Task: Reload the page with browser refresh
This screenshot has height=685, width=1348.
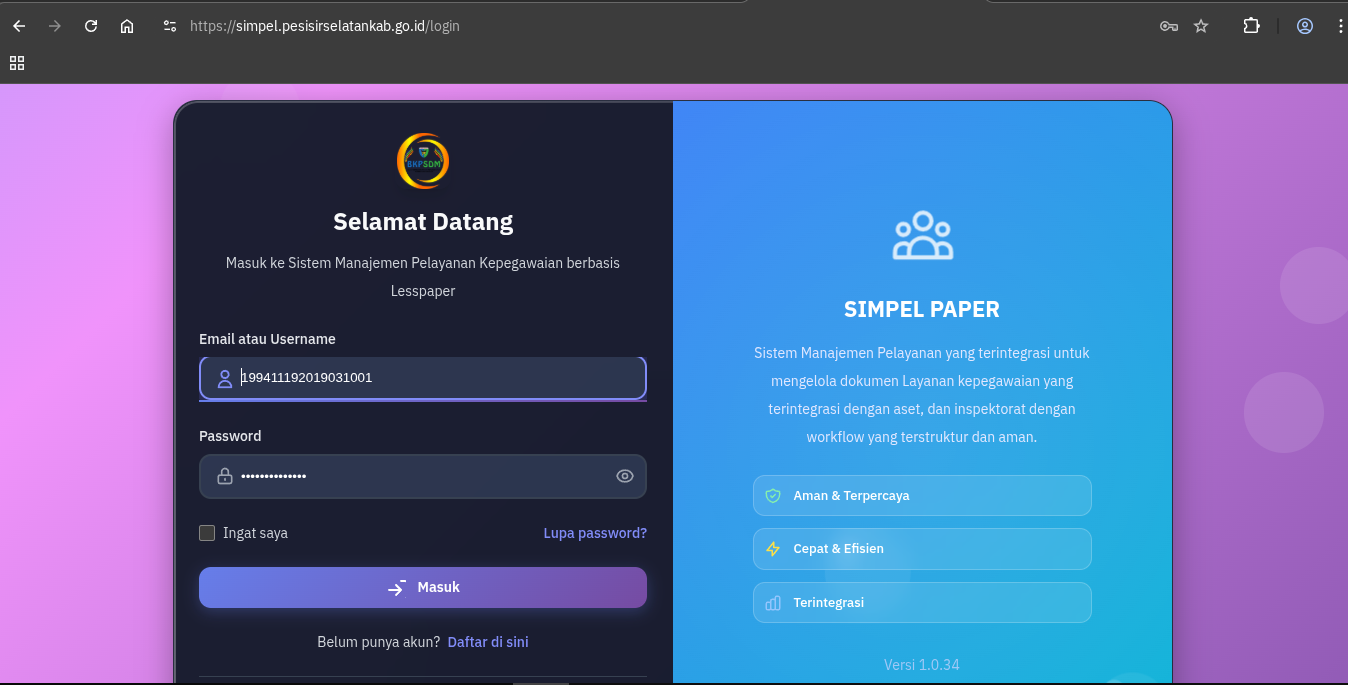Action: click(x=91, y=26)
